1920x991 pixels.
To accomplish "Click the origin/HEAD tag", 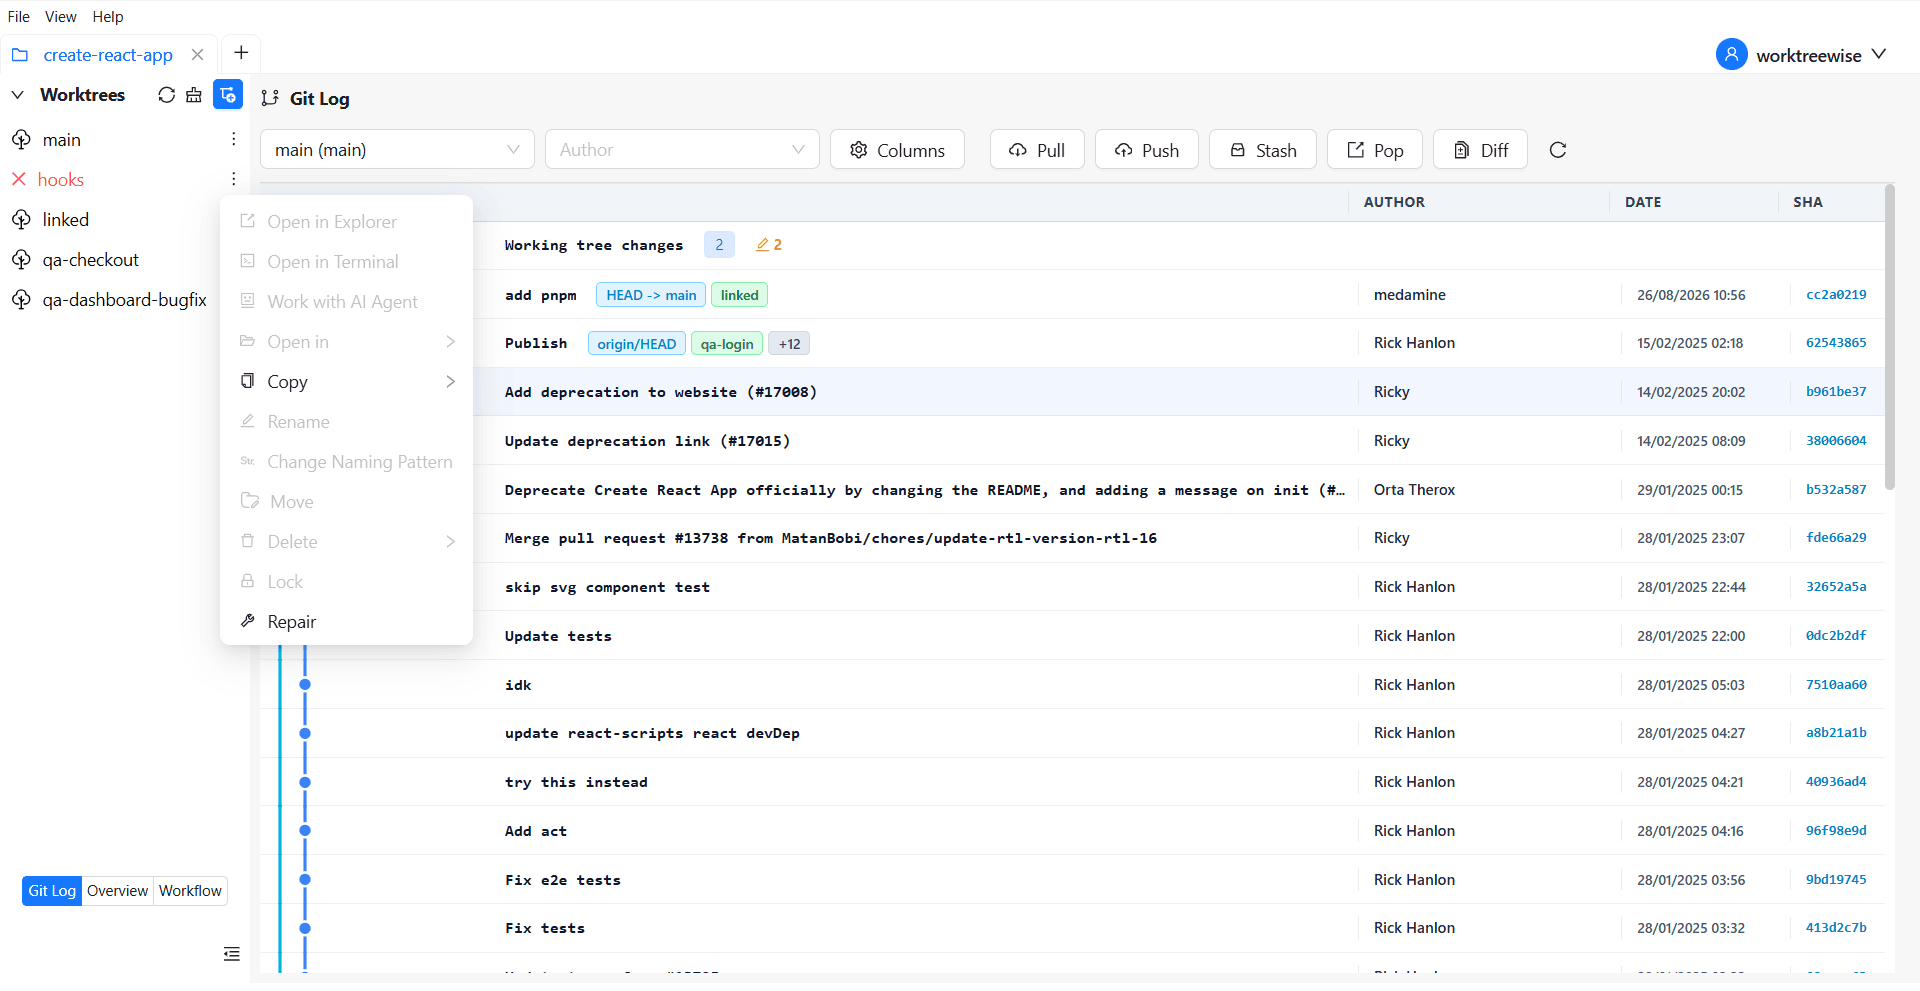I will tap(637, 344).
